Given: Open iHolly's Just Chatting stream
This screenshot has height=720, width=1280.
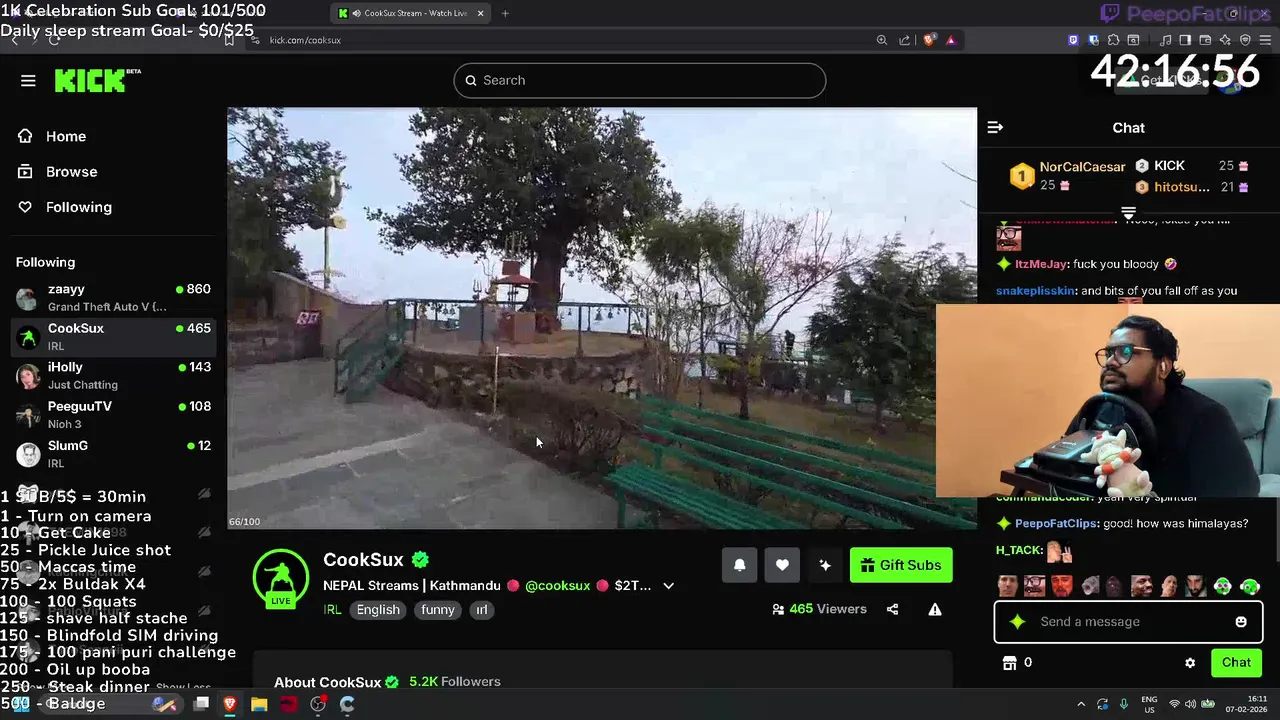Looking at the screenshot, I should (x=113, y=375).
